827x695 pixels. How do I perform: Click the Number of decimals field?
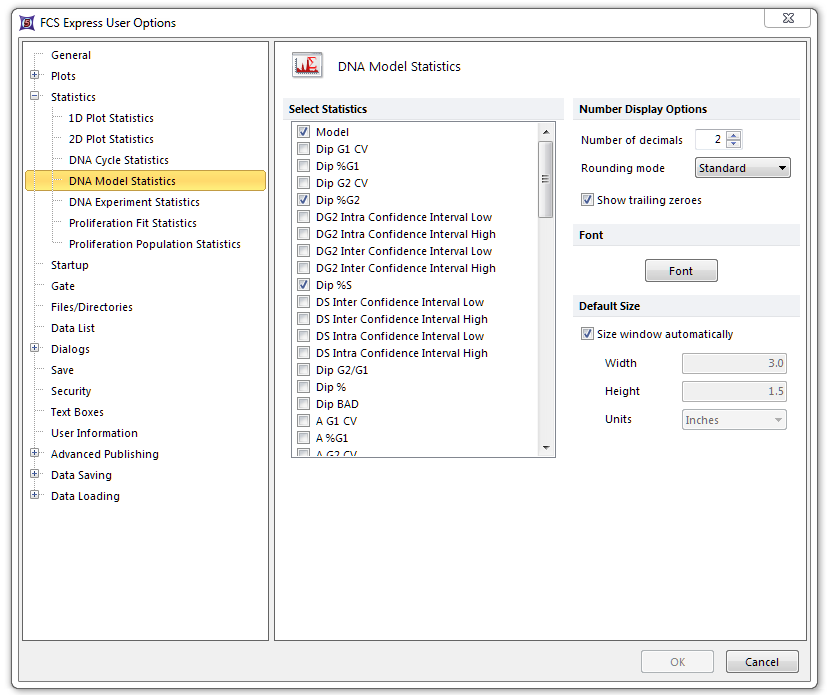pyautogui.click(x=710, y=140)
